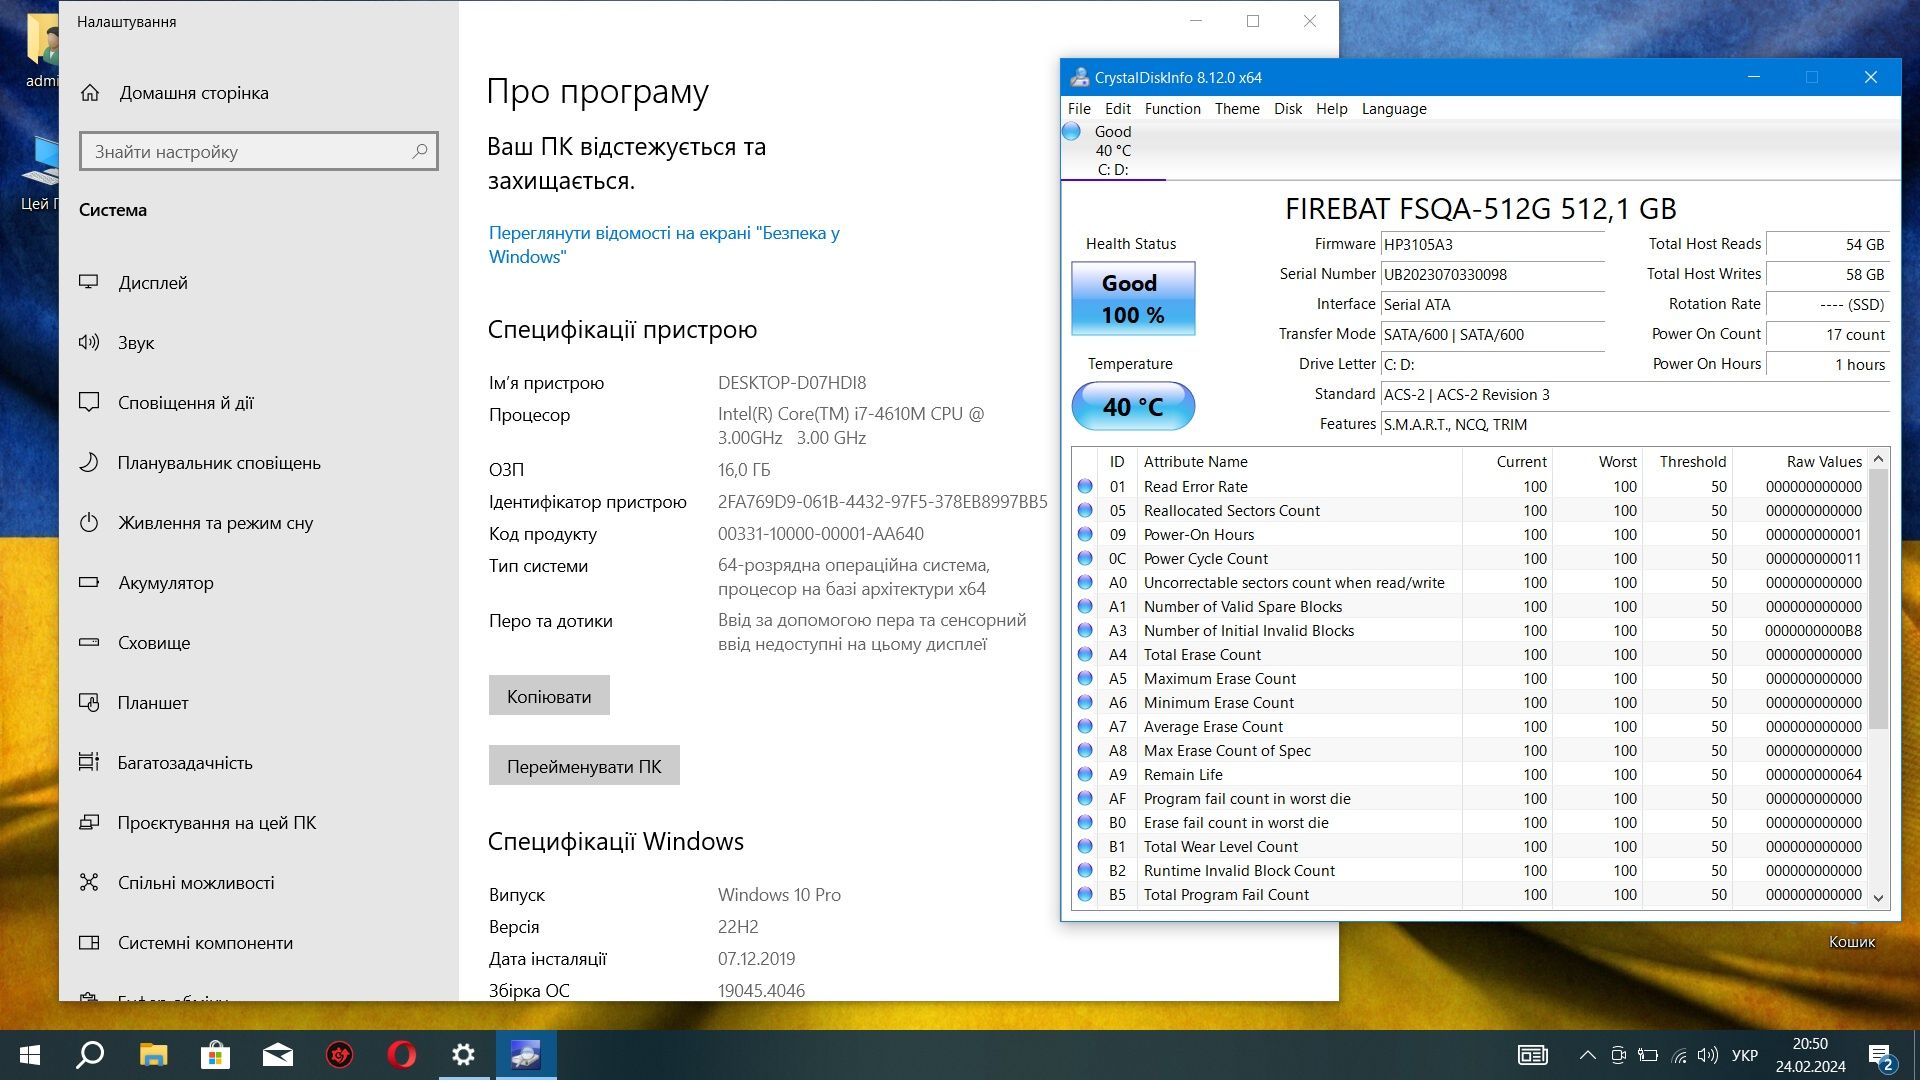Open taskbar Search magnifier
Image resolution: width=1920 pixels, height=1080 pixels.
(91, 1055)
